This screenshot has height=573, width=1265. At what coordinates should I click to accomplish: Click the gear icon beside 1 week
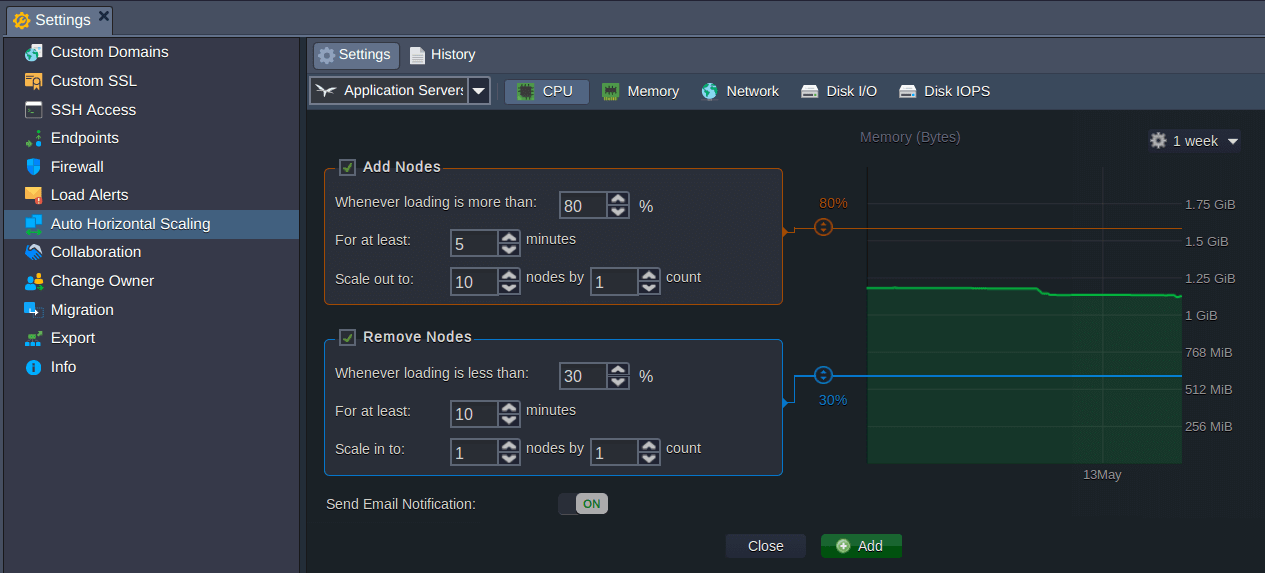pyautogui.click(x=1158, y=141)
